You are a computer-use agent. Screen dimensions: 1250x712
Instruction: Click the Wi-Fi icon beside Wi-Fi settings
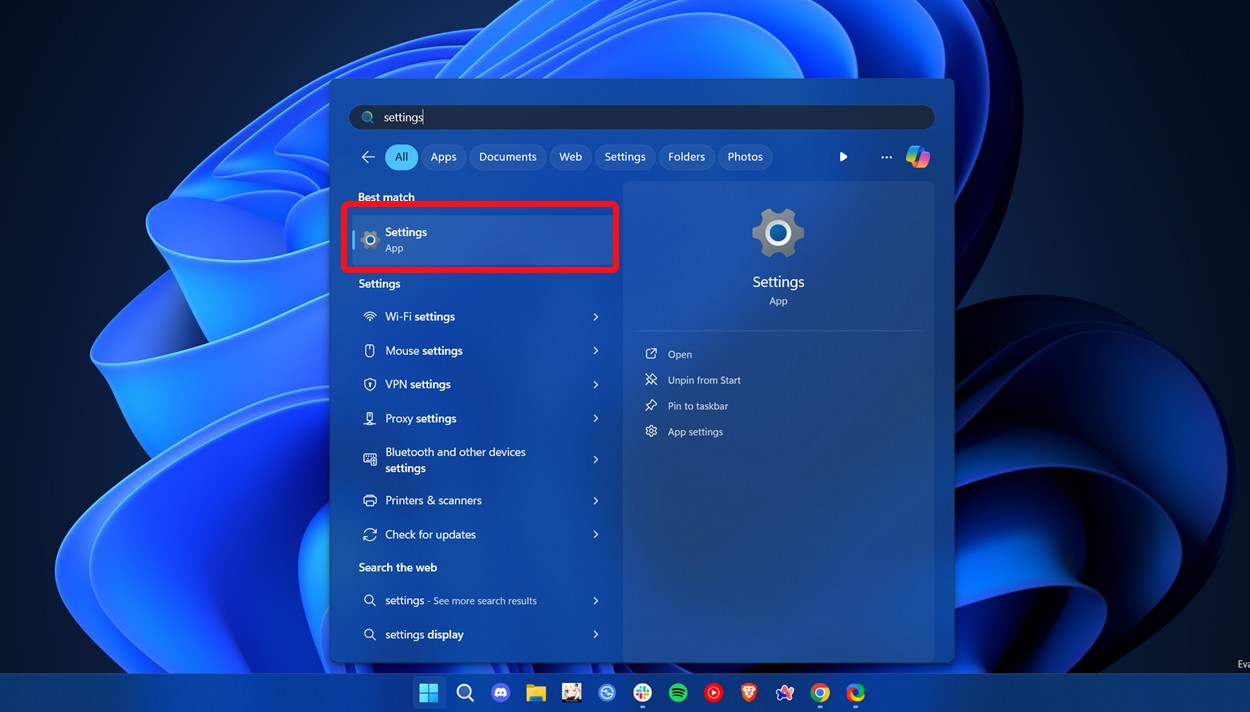pos(370,317)
